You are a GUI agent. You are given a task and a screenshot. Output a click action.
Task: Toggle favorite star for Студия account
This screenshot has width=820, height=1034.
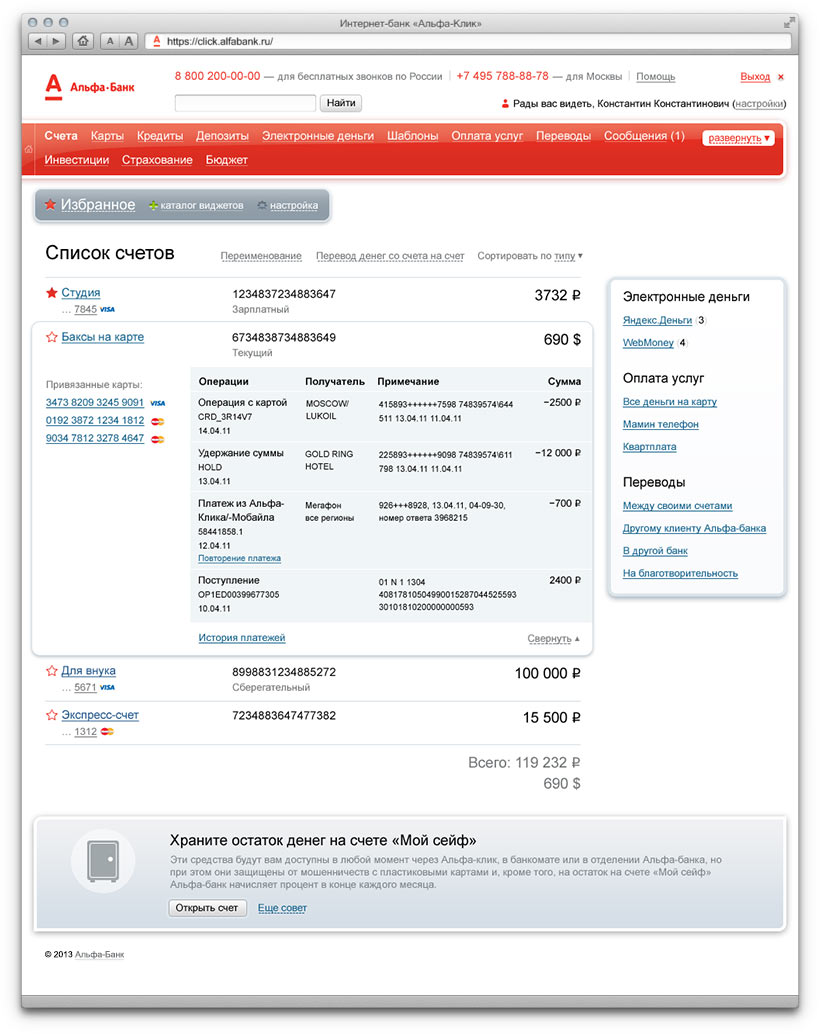(x=52, y=293)
